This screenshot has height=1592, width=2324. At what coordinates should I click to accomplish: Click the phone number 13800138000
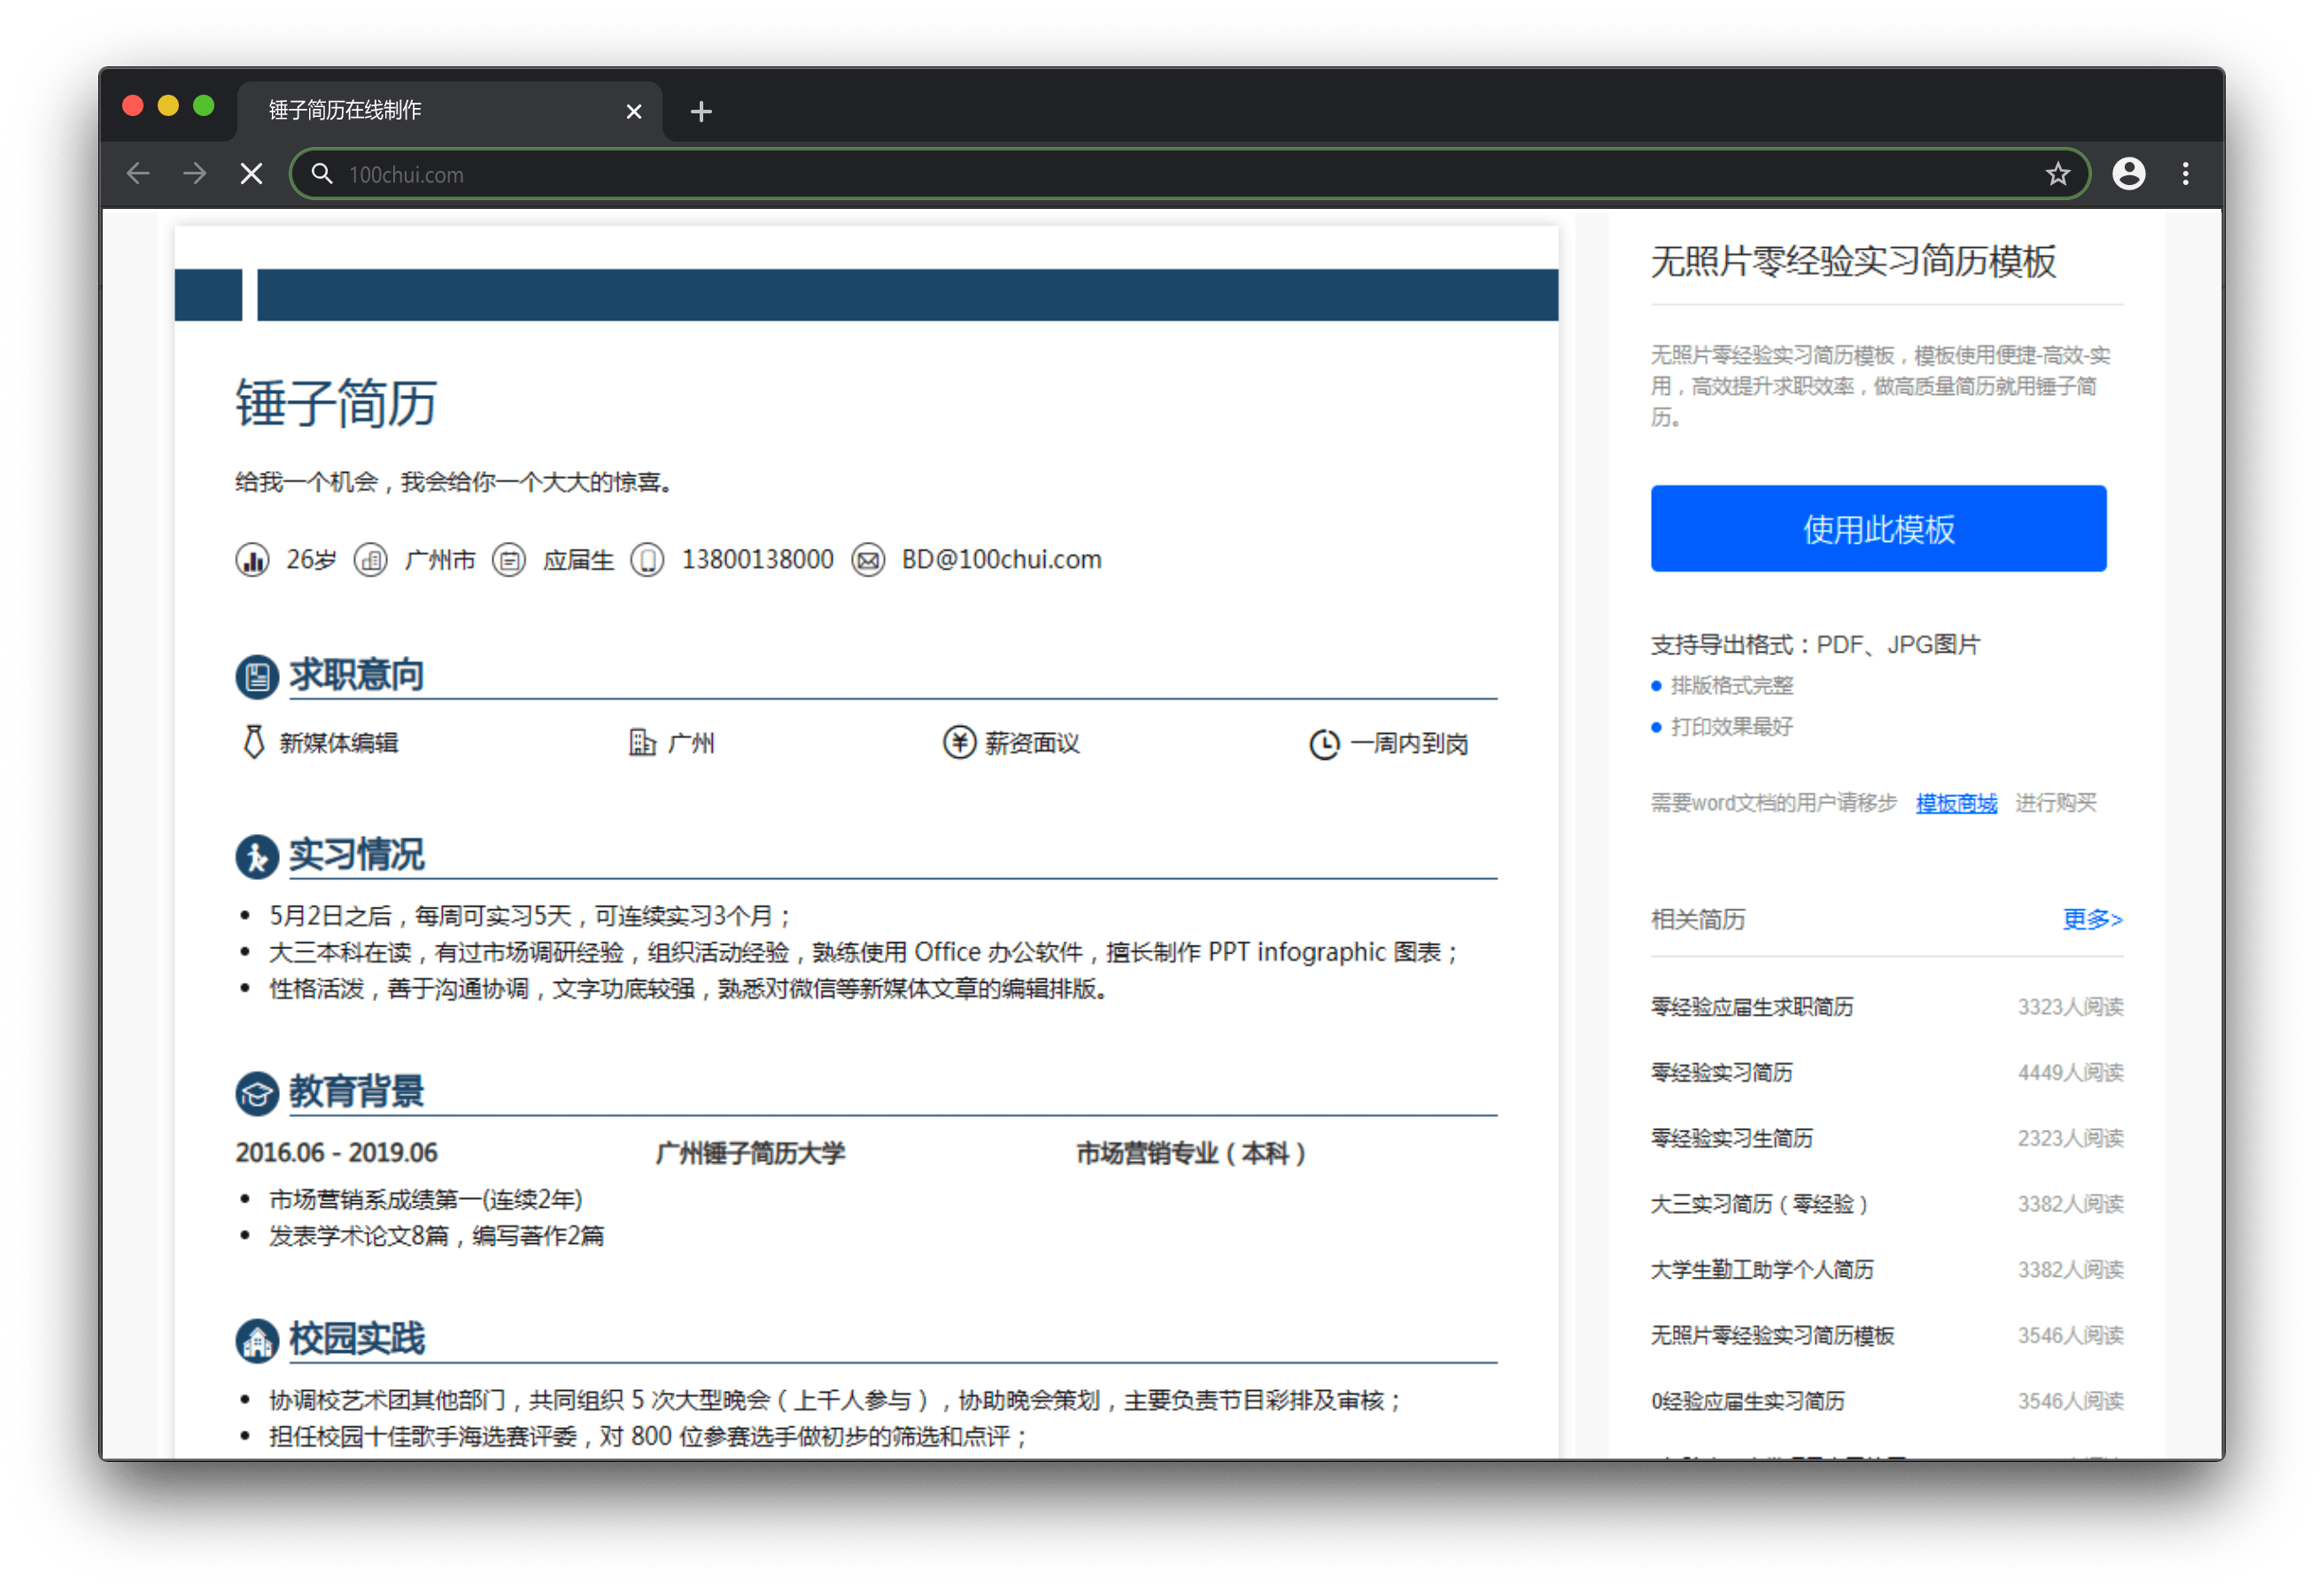[757, 560]
